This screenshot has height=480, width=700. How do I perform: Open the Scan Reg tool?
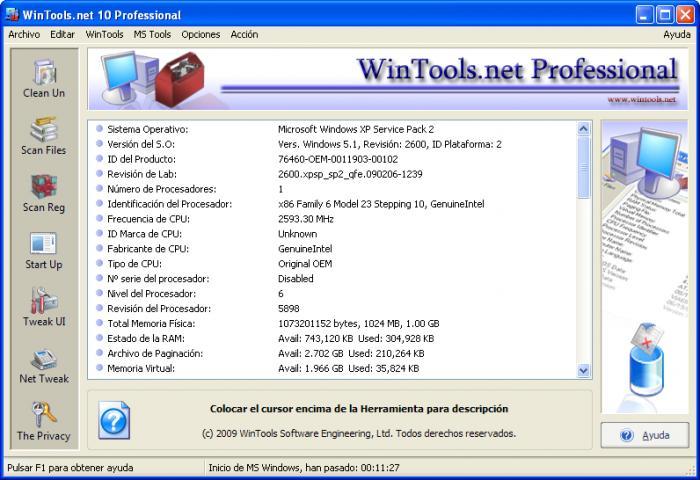[44, 193]
